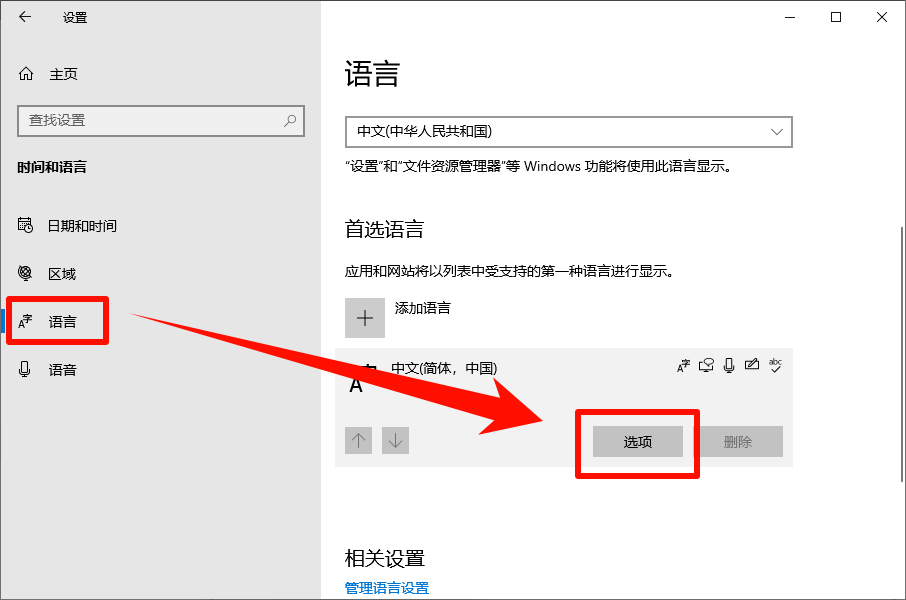906x600 pixels.
Task: Move 中文(简体,中国) up with the up arrow
Action: coord(359,440)
